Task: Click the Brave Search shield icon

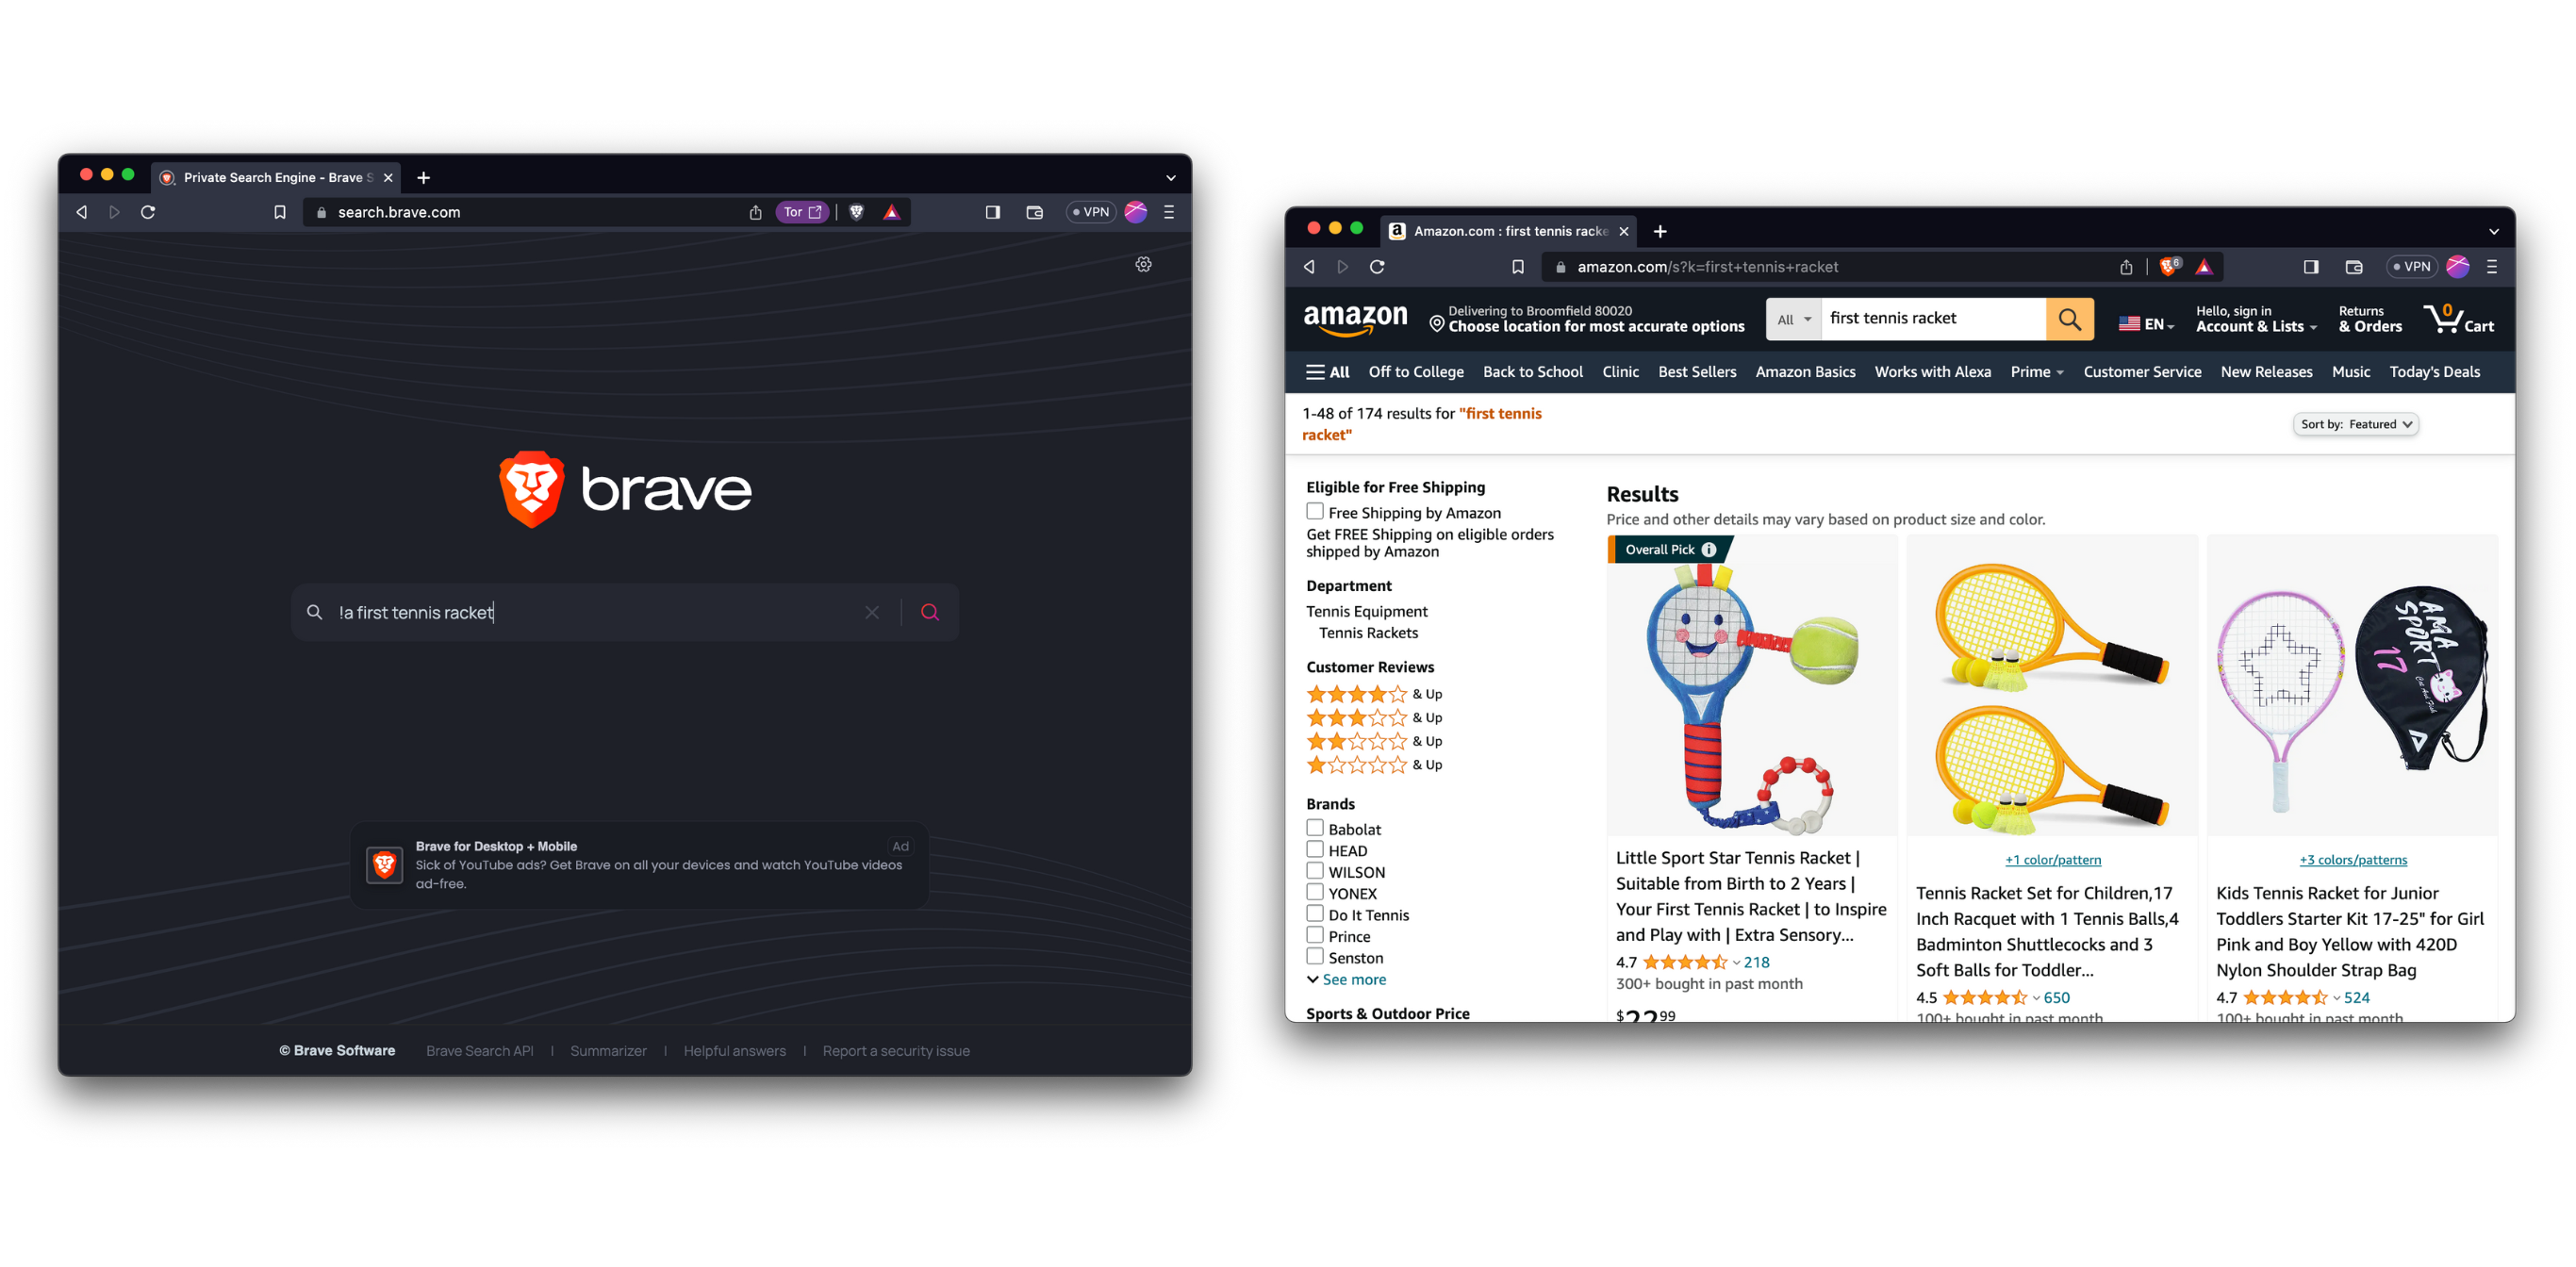Action: click(x=856, y=212)
